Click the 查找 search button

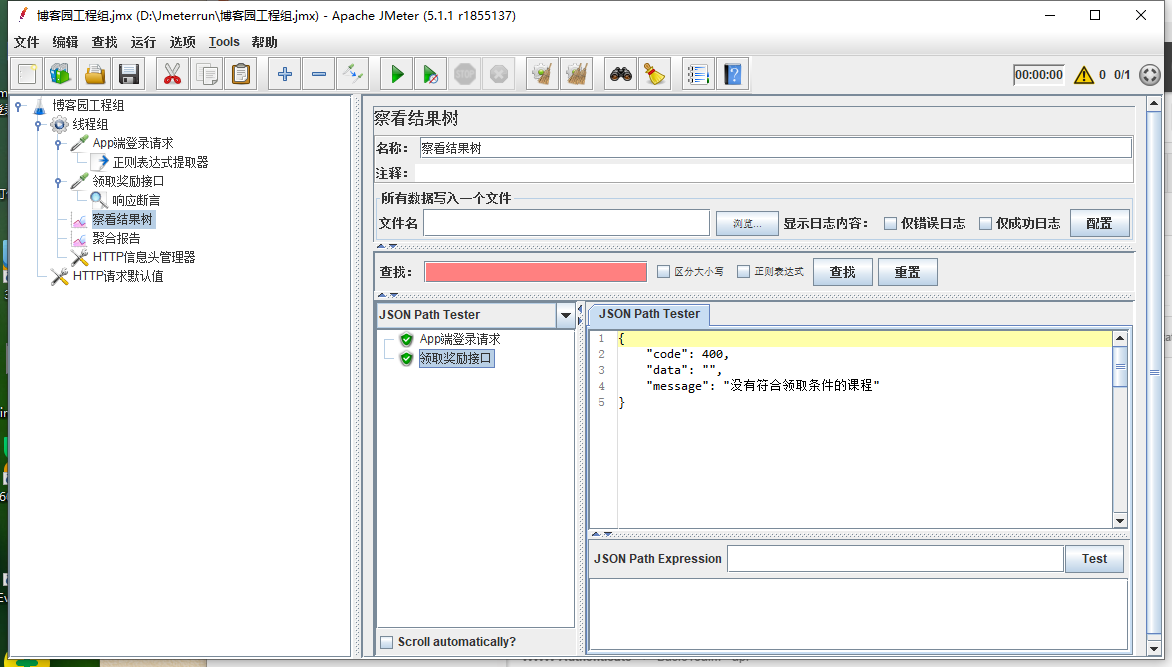[x=842, y=272]
